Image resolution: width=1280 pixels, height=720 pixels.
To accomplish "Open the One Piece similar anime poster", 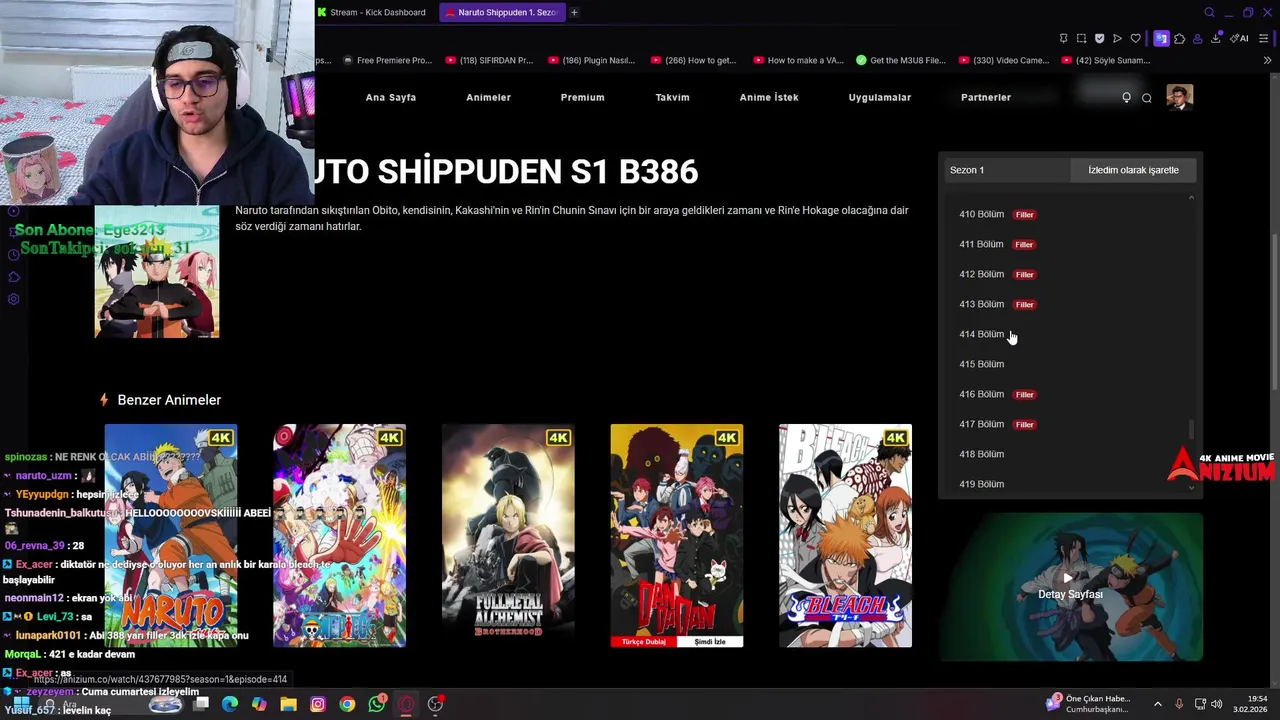I will pos(340,536).
